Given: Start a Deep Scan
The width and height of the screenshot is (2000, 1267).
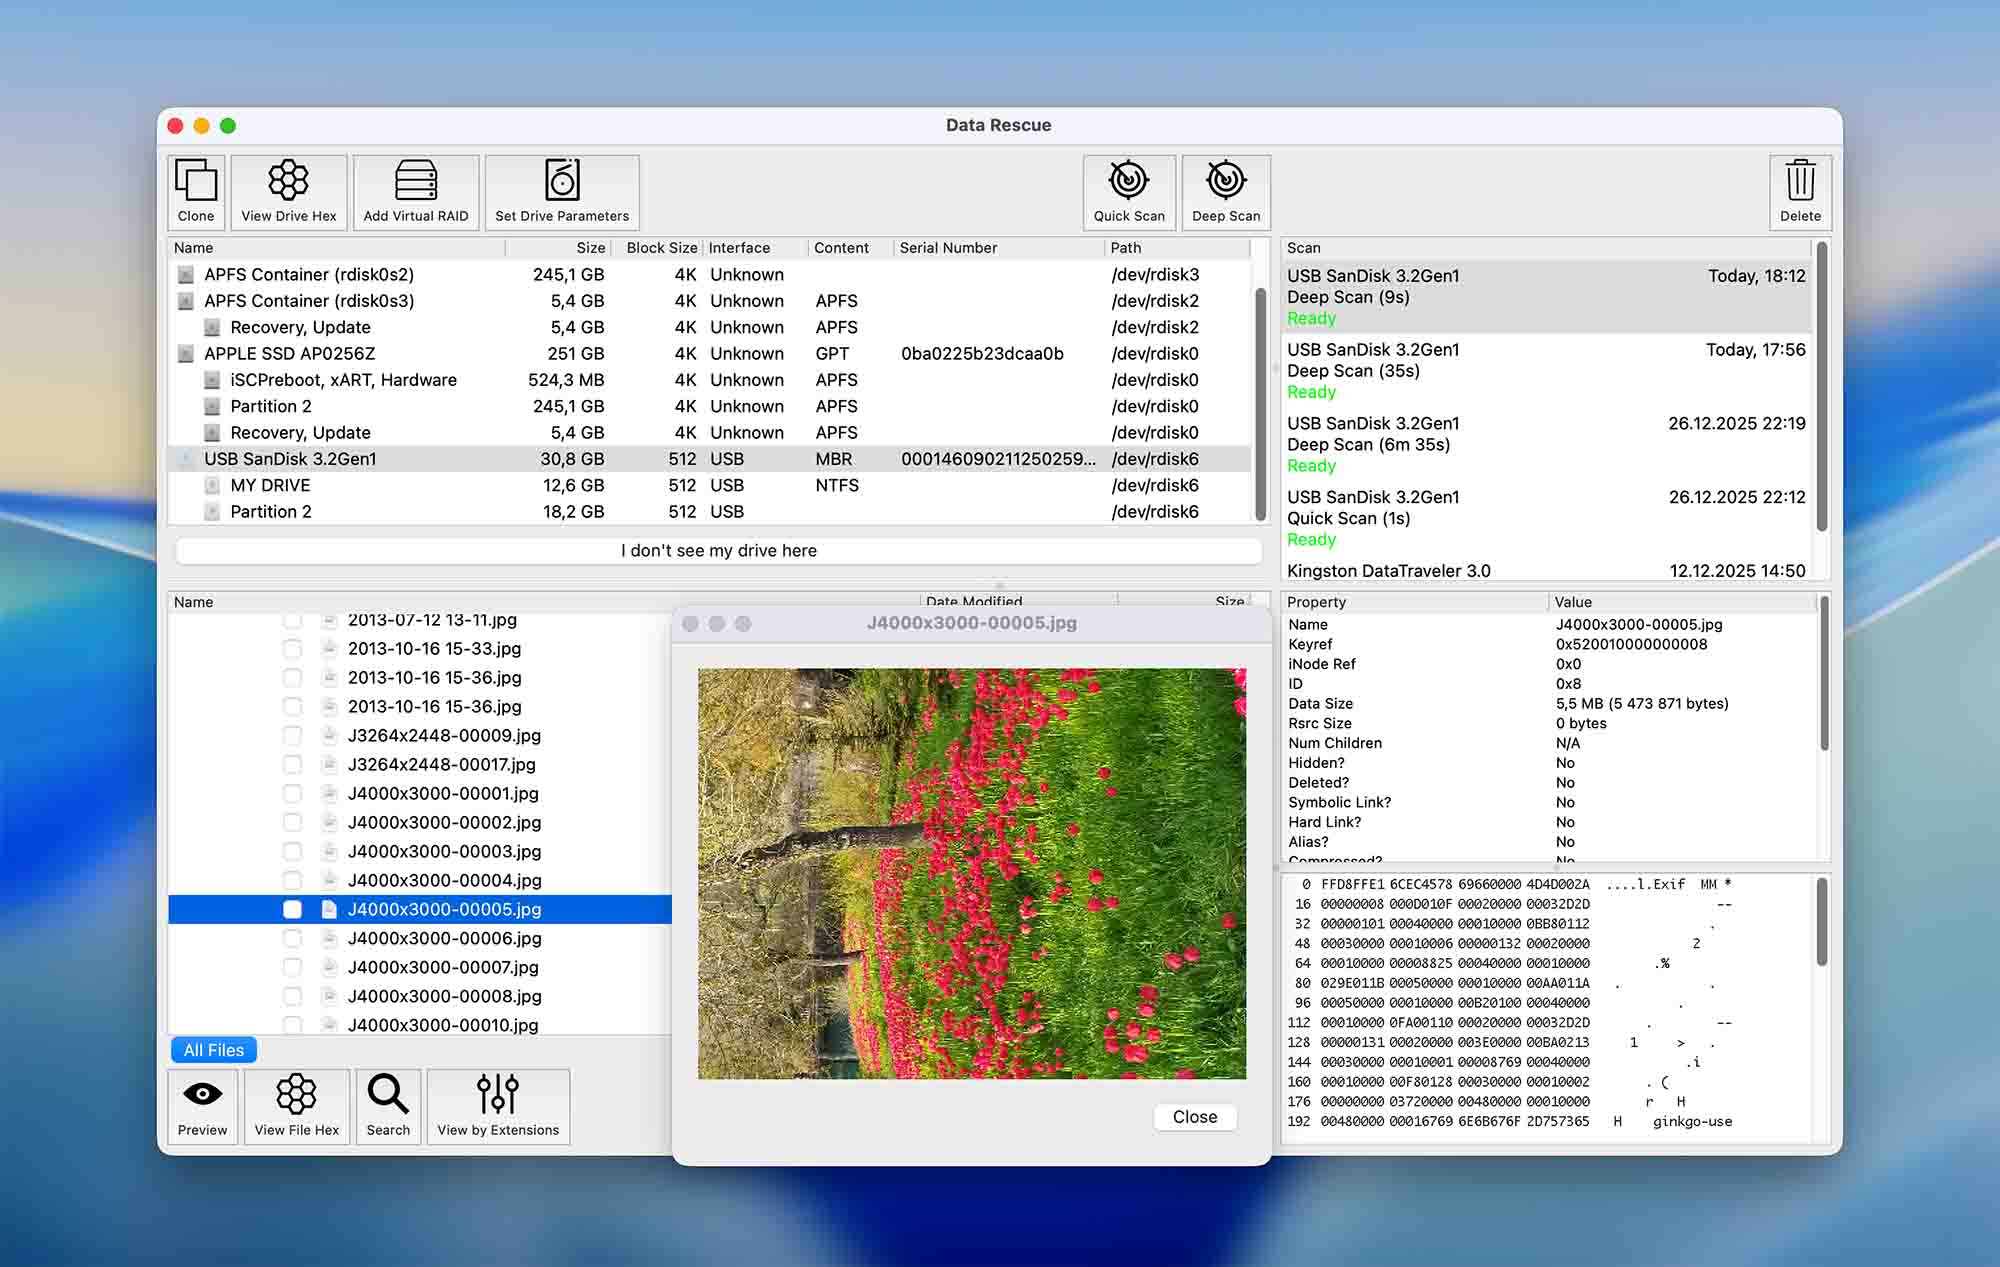Looking at the screenshot, I should [1225, 192].
